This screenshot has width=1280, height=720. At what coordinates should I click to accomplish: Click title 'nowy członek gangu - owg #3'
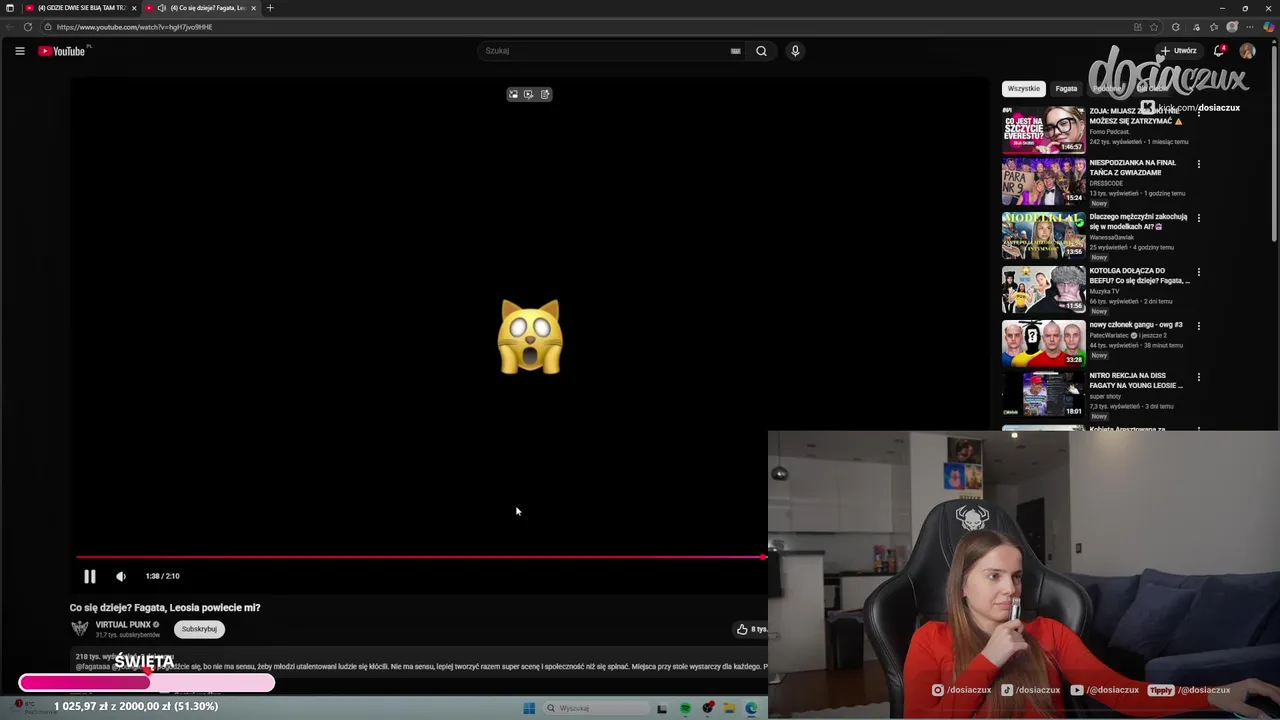coord(1136,325)
